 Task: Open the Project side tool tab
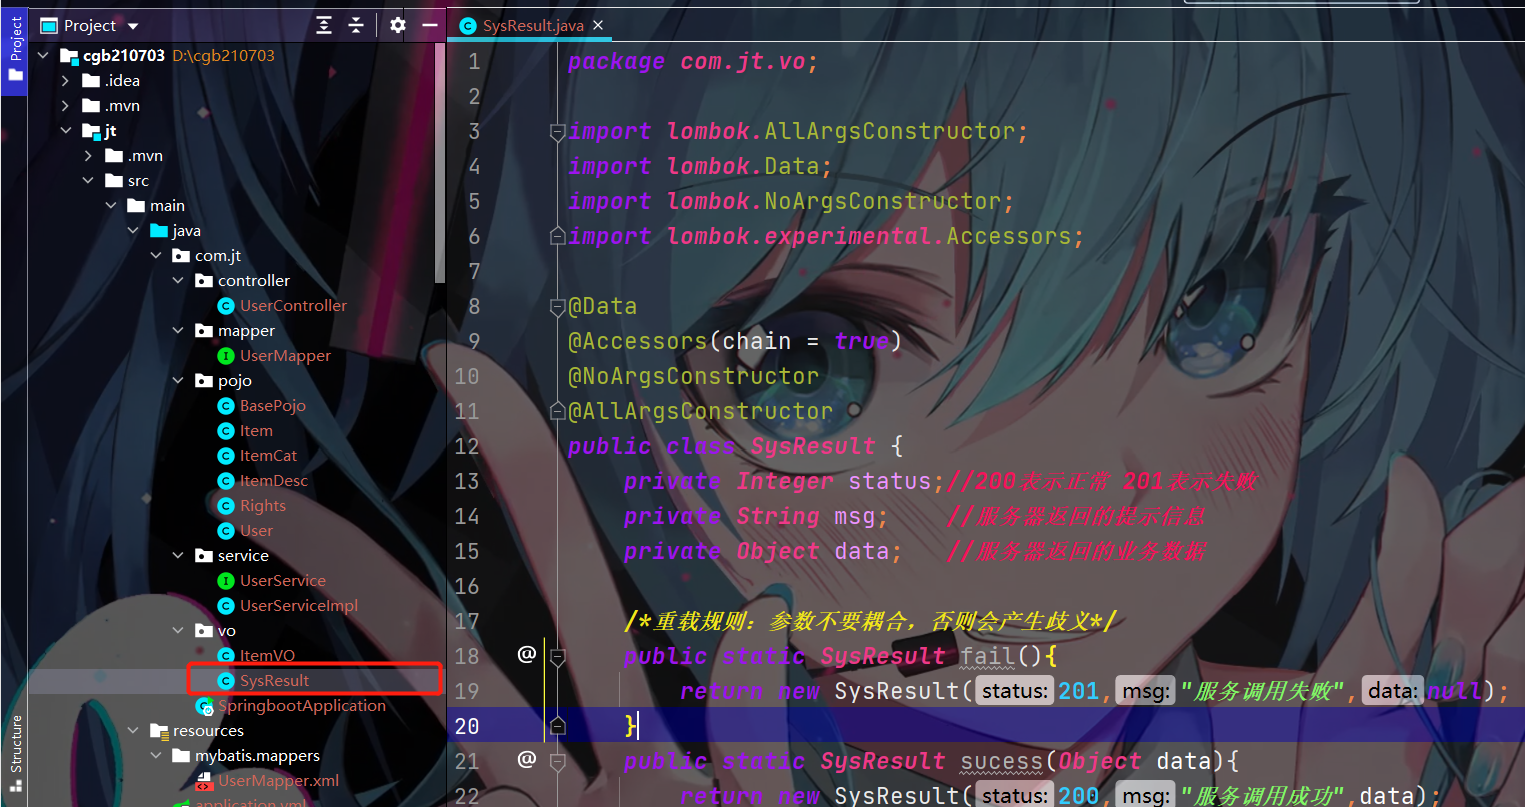[x=15, y=49]
